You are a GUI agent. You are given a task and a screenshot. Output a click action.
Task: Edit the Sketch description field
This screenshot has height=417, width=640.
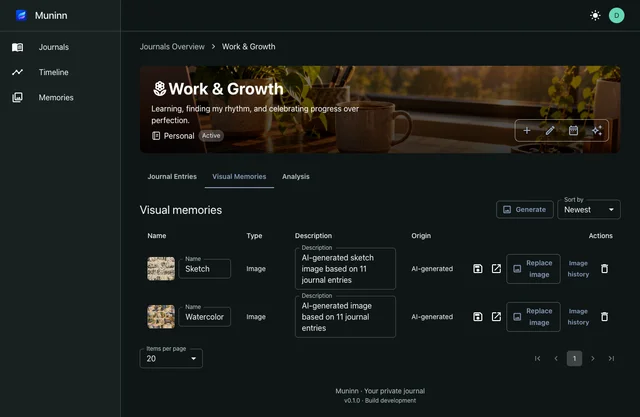[345, 269]
